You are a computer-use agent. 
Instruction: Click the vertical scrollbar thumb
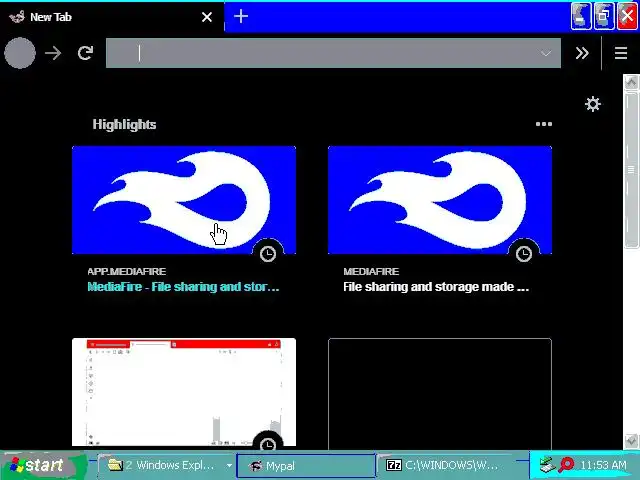pyautogui.click(x=631, y=169)
